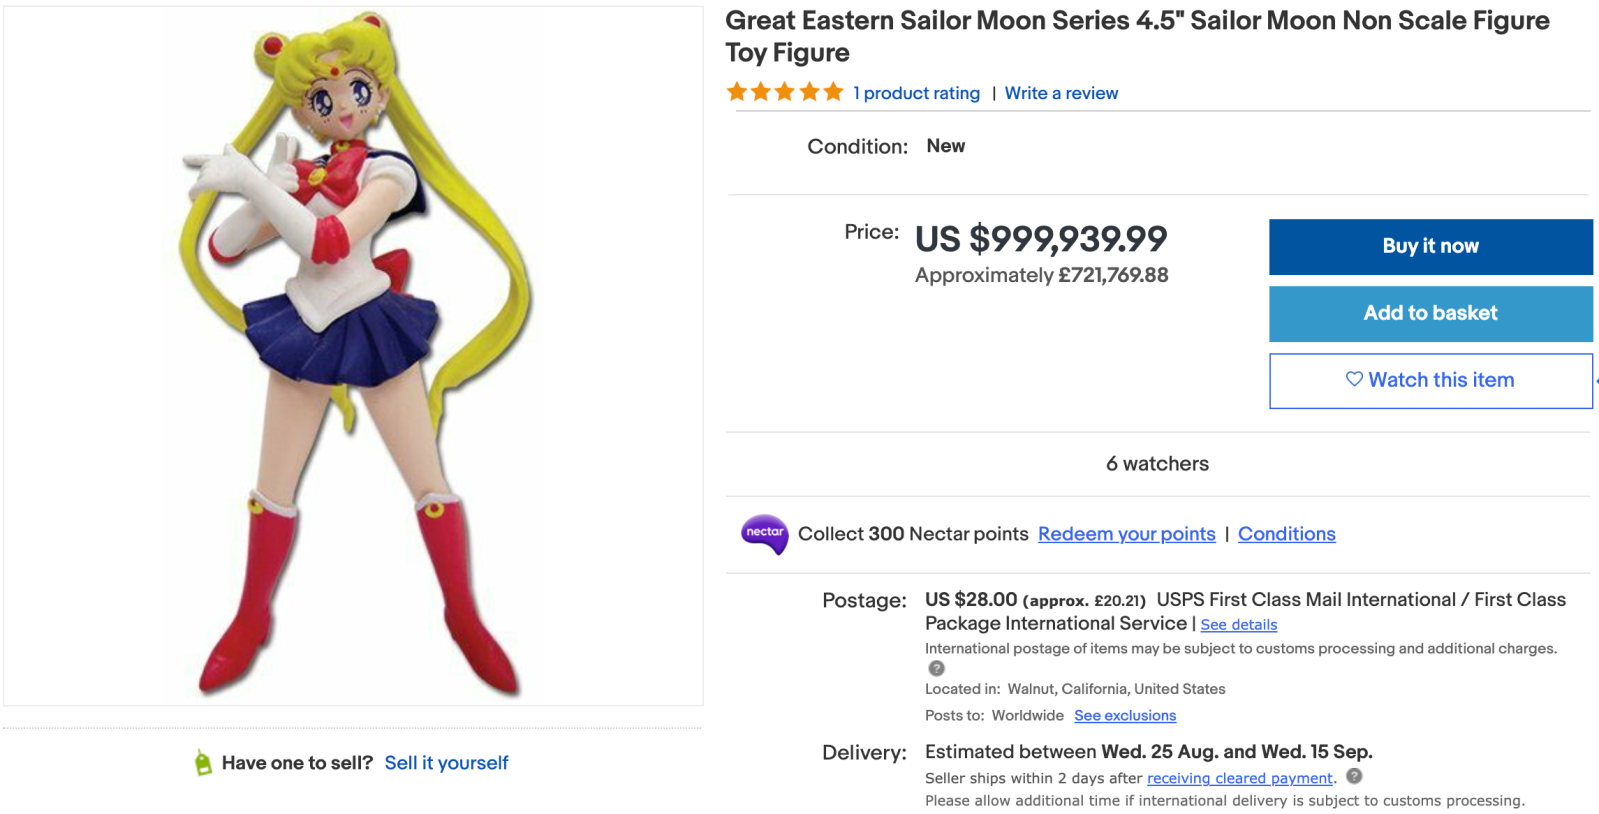Click the "Write a review" link
The height and width of the screenshot is (814, 1599).
tap(1061, 93)
